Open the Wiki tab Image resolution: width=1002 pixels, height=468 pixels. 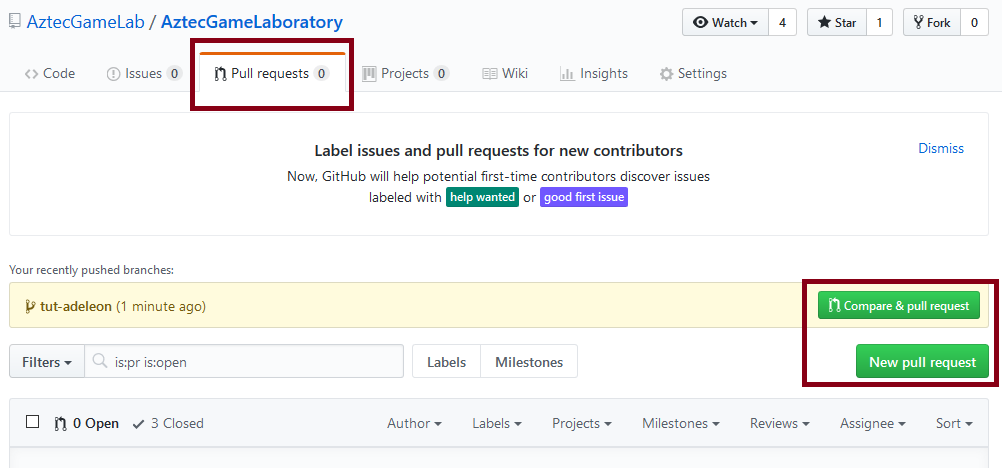[x=505, y=74]
